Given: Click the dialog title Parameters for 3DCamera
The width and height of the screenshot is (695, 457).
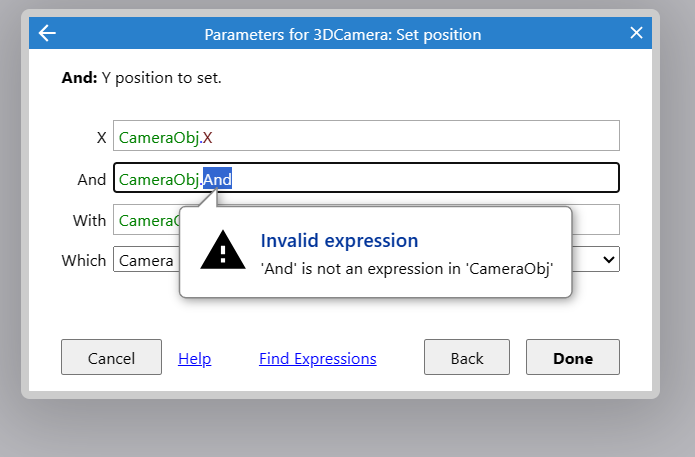Looking at the screenshot, I should (x=343, y=35).
